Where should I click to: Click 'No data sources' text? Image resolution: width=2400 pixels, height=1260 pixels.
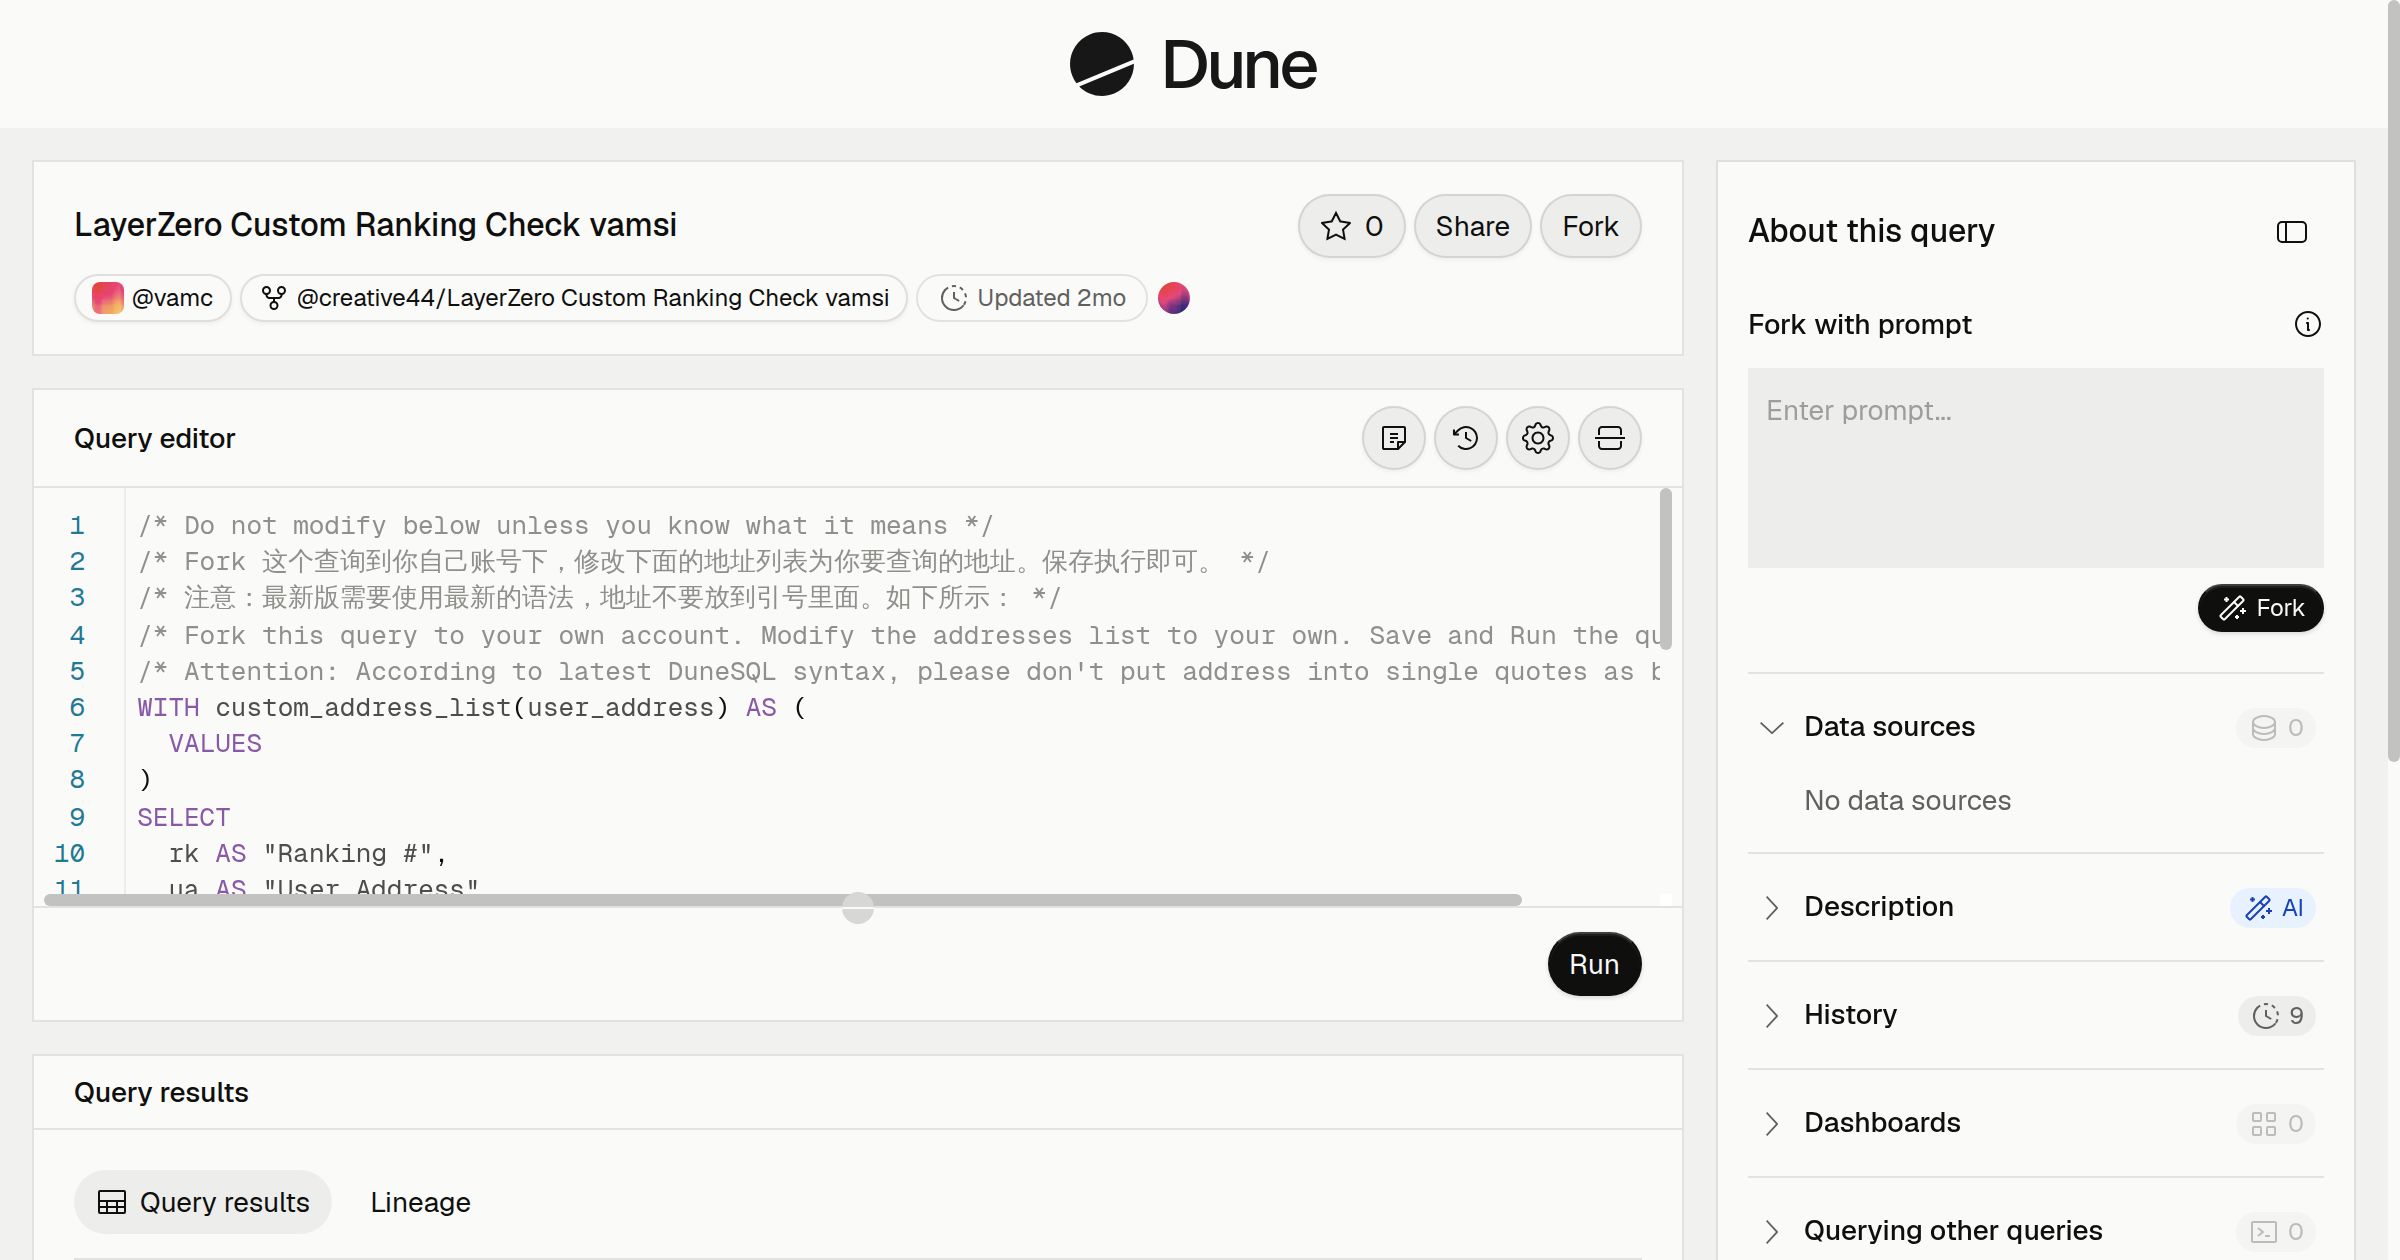1907,801
